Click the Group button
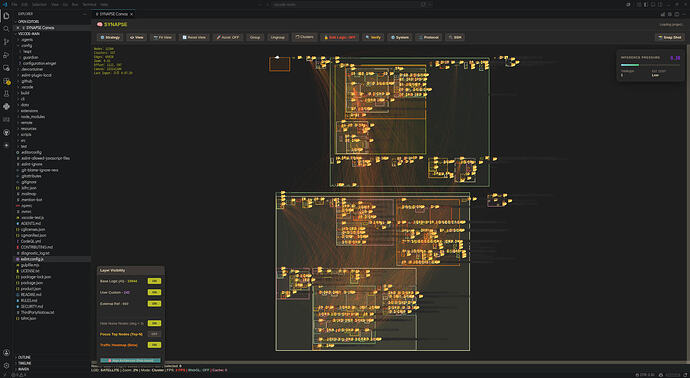 pyautogui.click(x=255, y=37)
